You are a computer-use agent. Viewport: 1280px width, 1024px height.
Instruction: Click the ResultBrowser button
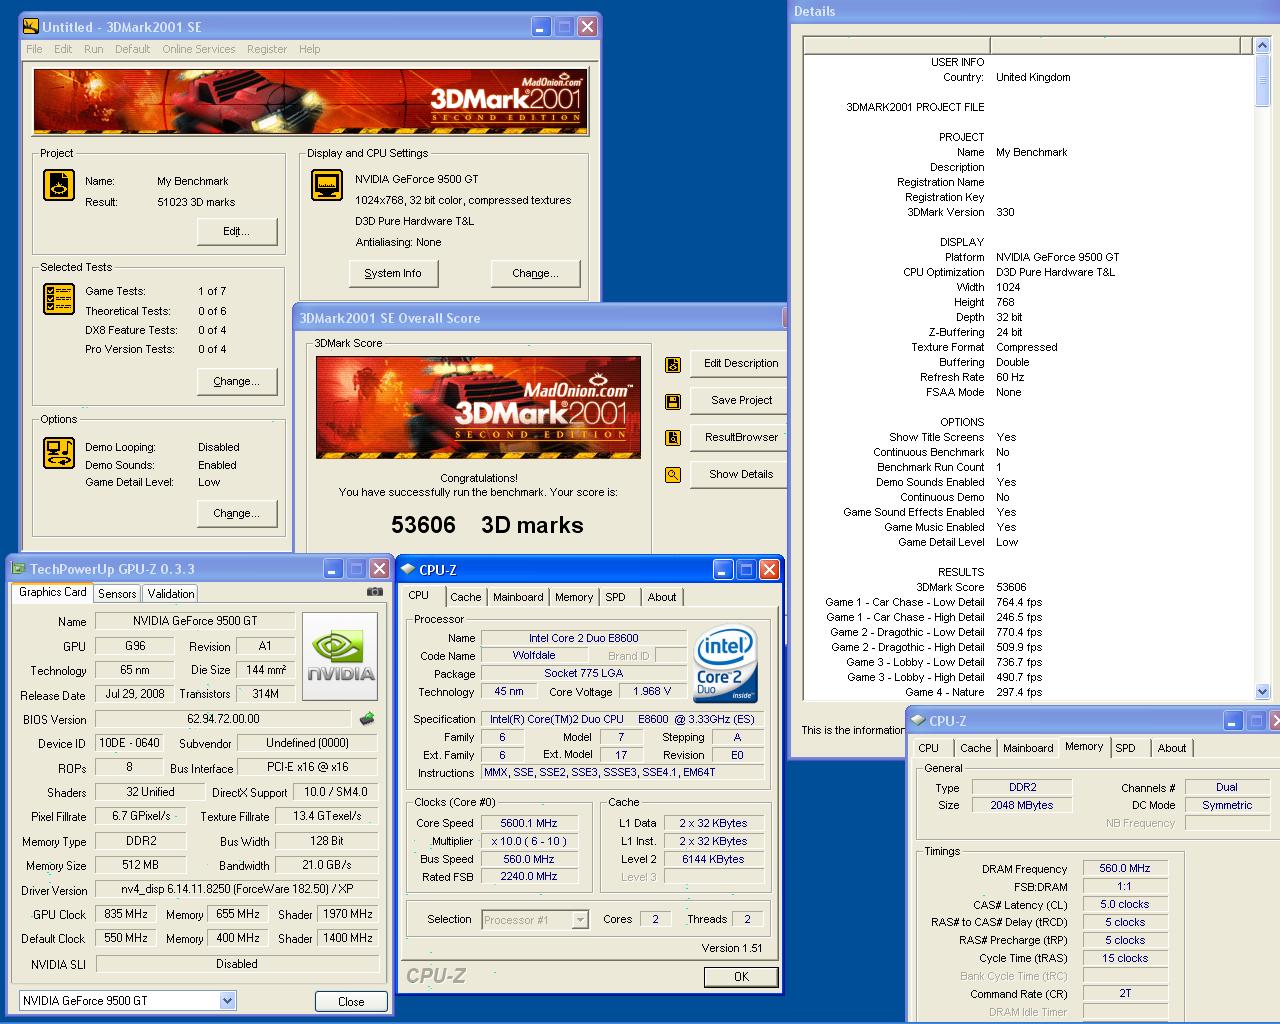pyautogui.click(x=740, y=437)
